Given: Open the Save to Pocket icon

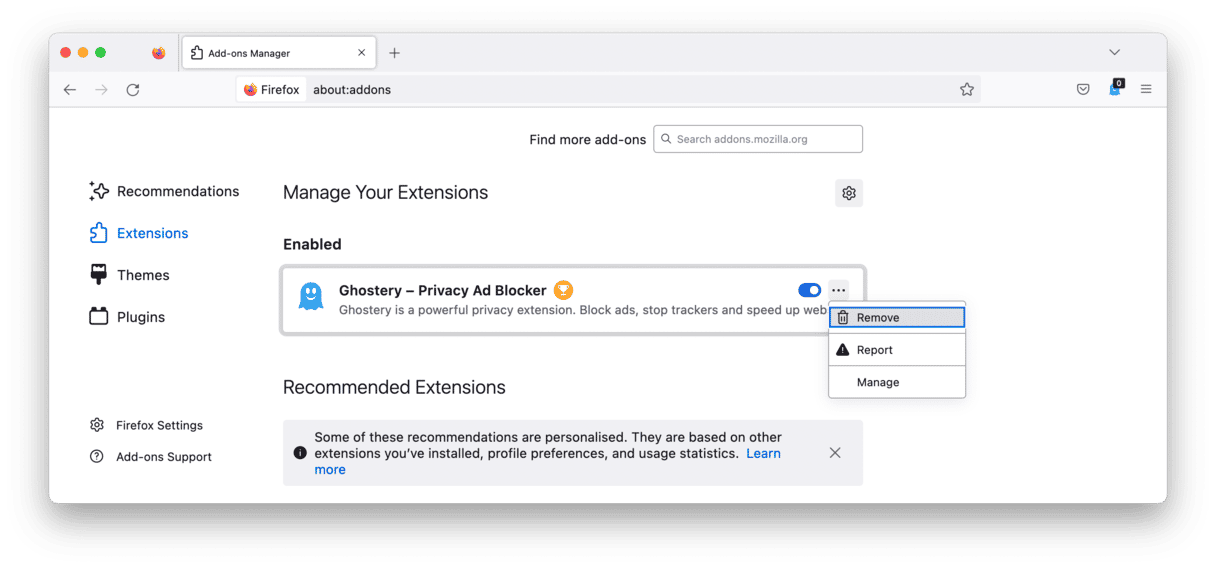Looking at the screenshot, I should click(x=1083, y=90).
